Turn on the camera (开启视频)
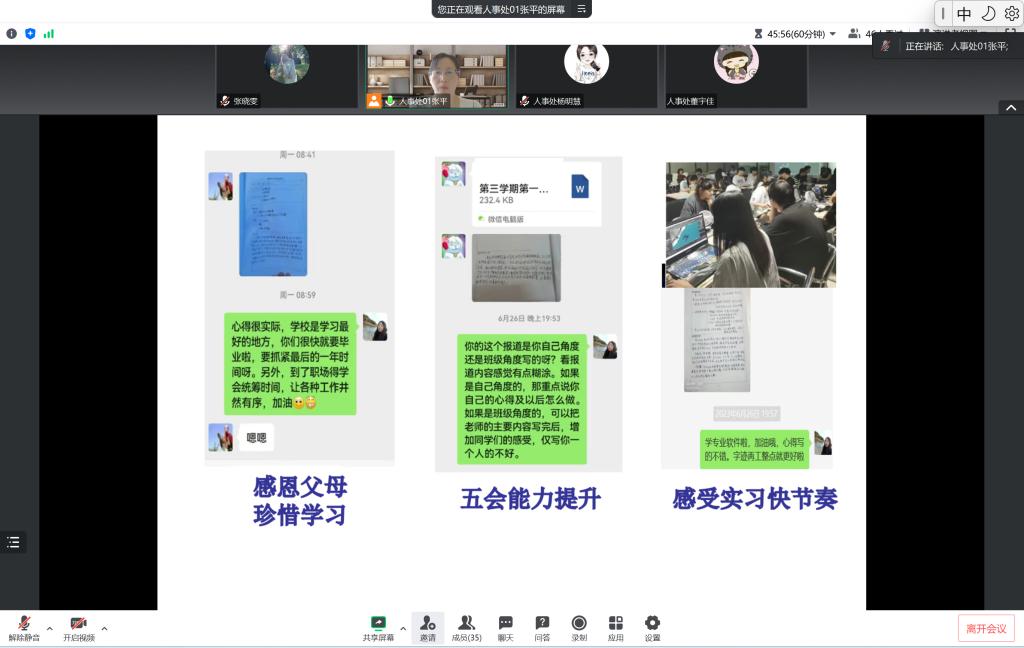1024x648 pixels. [x=78, y=627]
